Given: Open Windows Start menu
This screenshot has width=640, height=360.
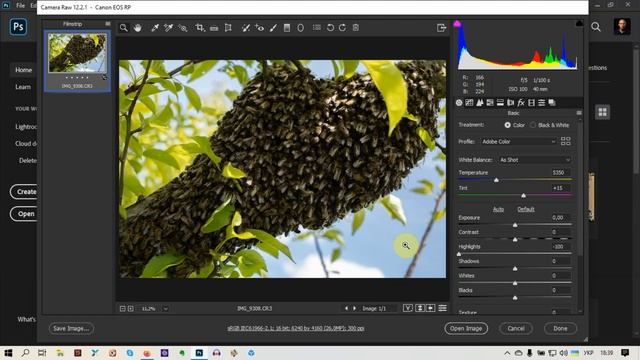Looking at the screenshot, I should (x=8, y=353).
